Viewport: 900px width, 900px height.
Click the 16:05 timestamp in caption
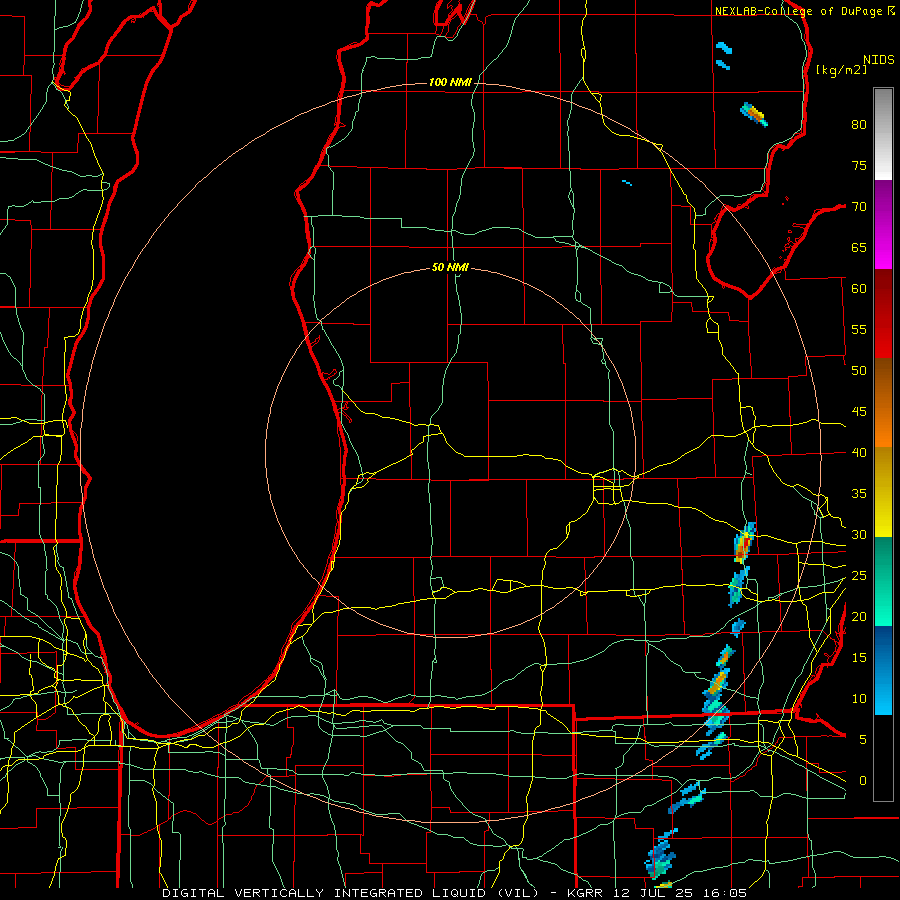click(728, 893)
